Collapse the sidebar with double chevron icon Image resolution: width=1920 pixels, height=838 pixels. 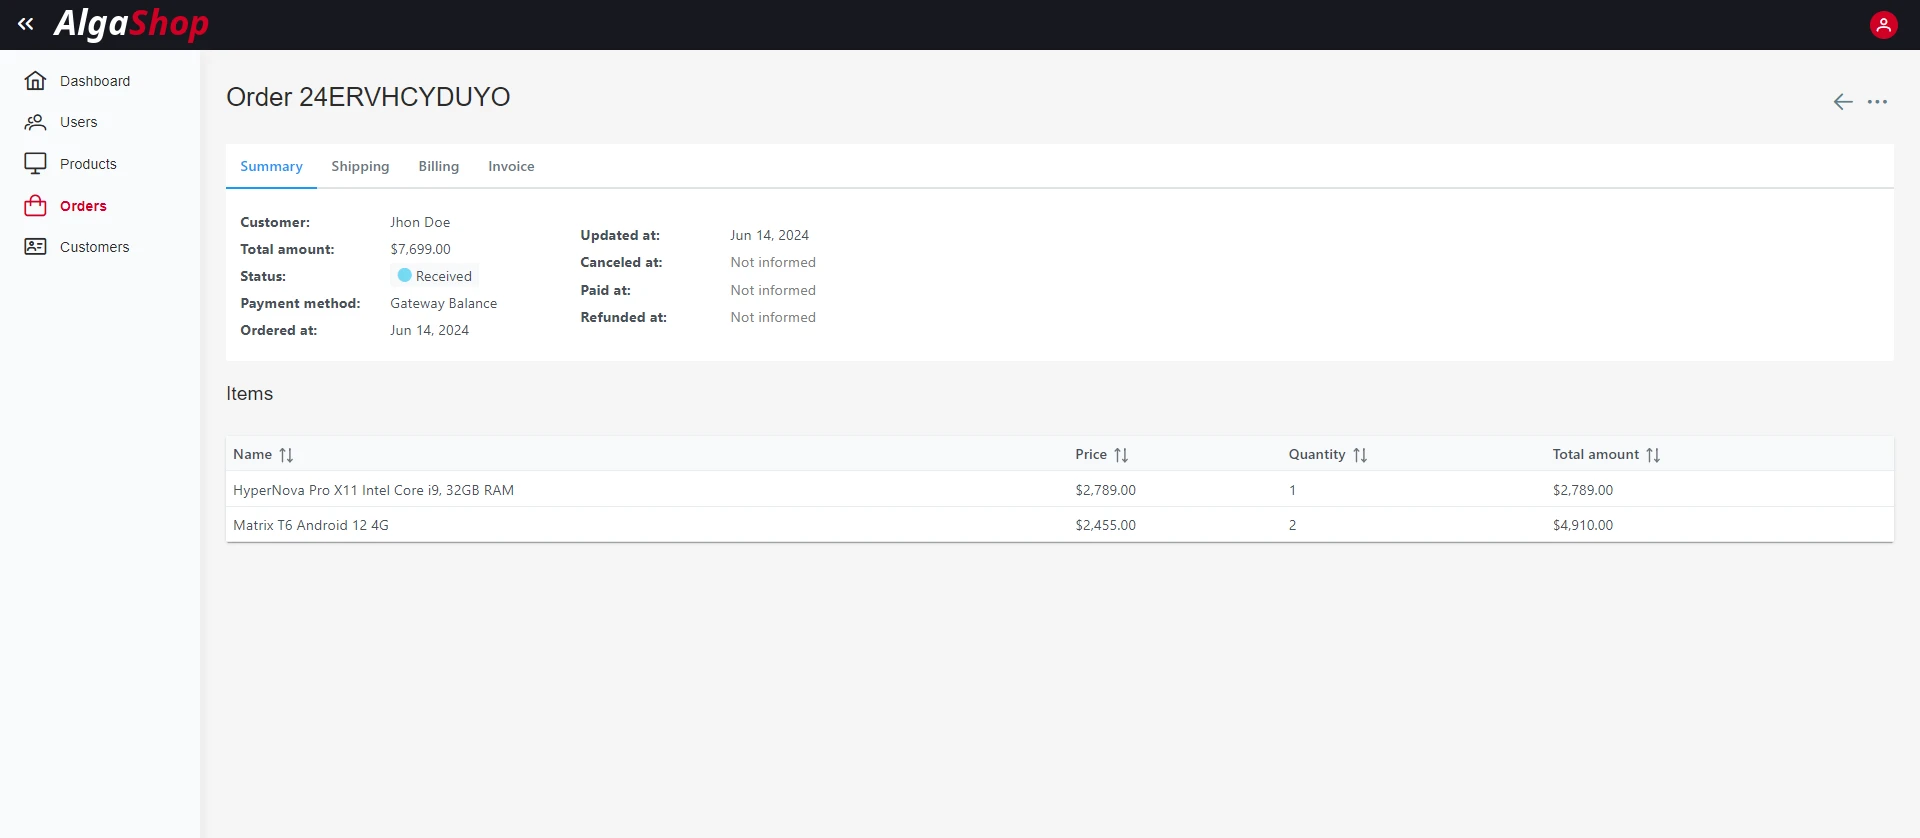coord(26,24)
